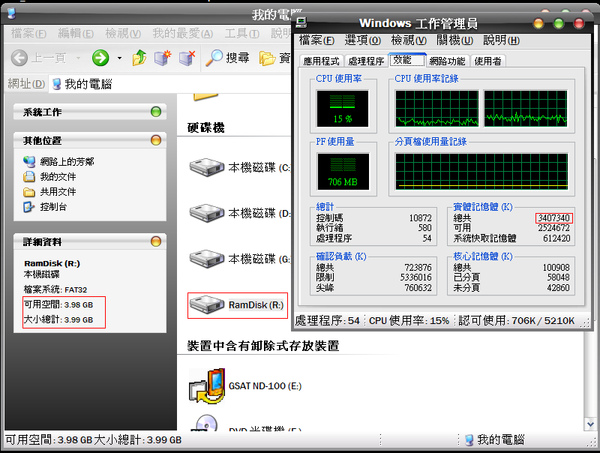600x453 pixels.
Task: Select the 本機磁碟 (C:) drive icon
Action: (x=207, y=167)
